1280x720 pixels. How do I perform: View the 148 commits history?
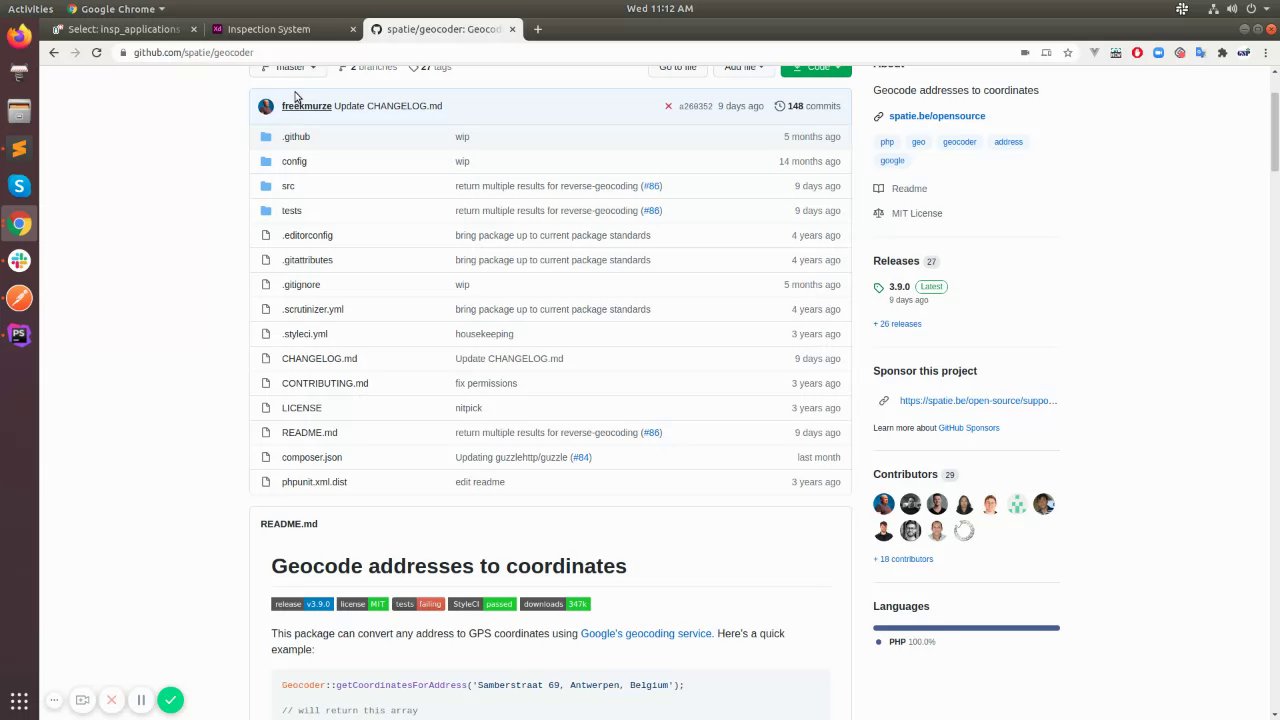coord(807,106)
